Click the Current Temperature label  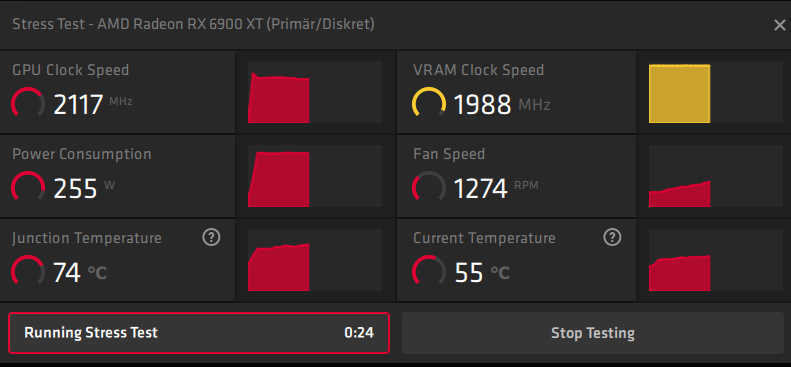click(x=484, y=238)
